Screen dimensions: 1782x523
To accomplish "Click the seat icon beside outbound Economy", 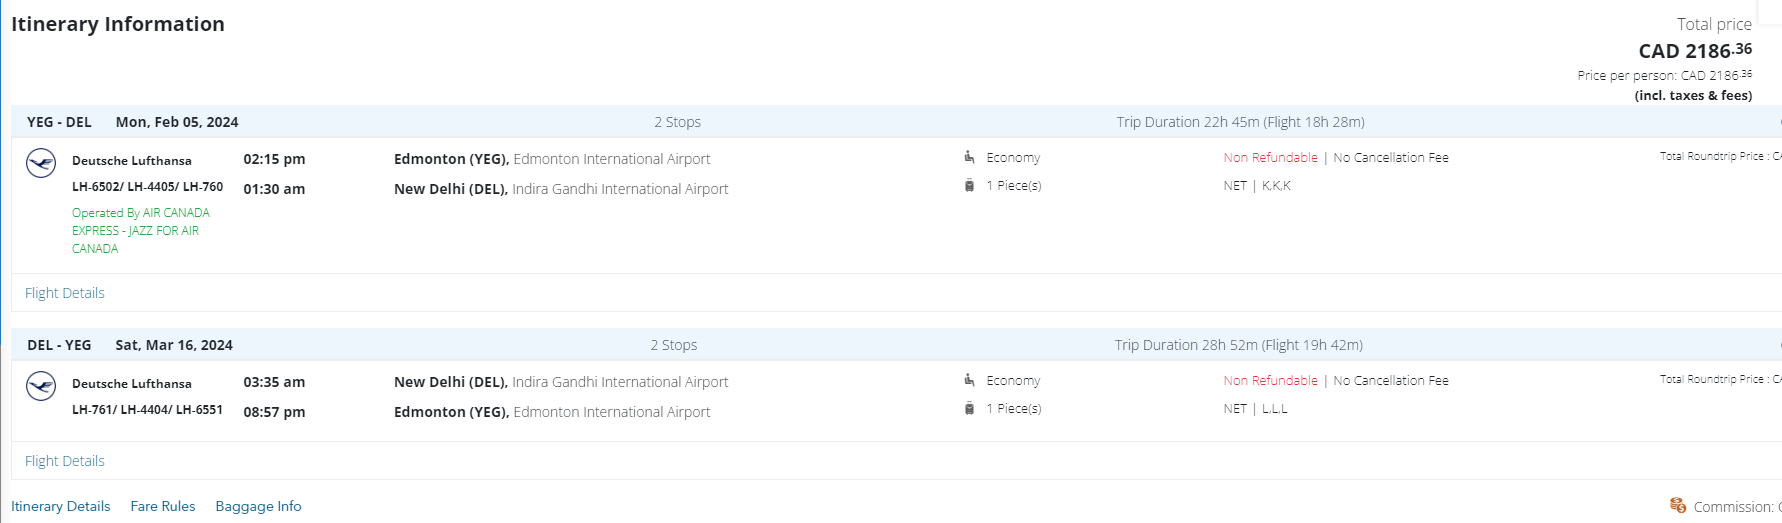I will (x=969, y=157).
